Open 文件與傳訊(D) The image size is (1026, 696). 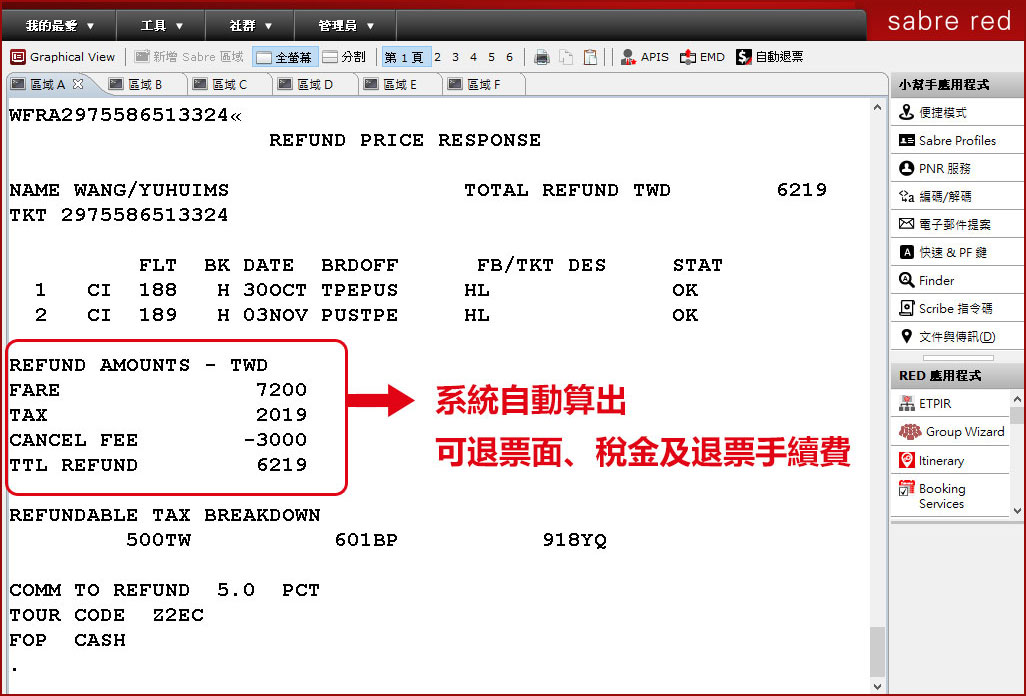point(956,336)
